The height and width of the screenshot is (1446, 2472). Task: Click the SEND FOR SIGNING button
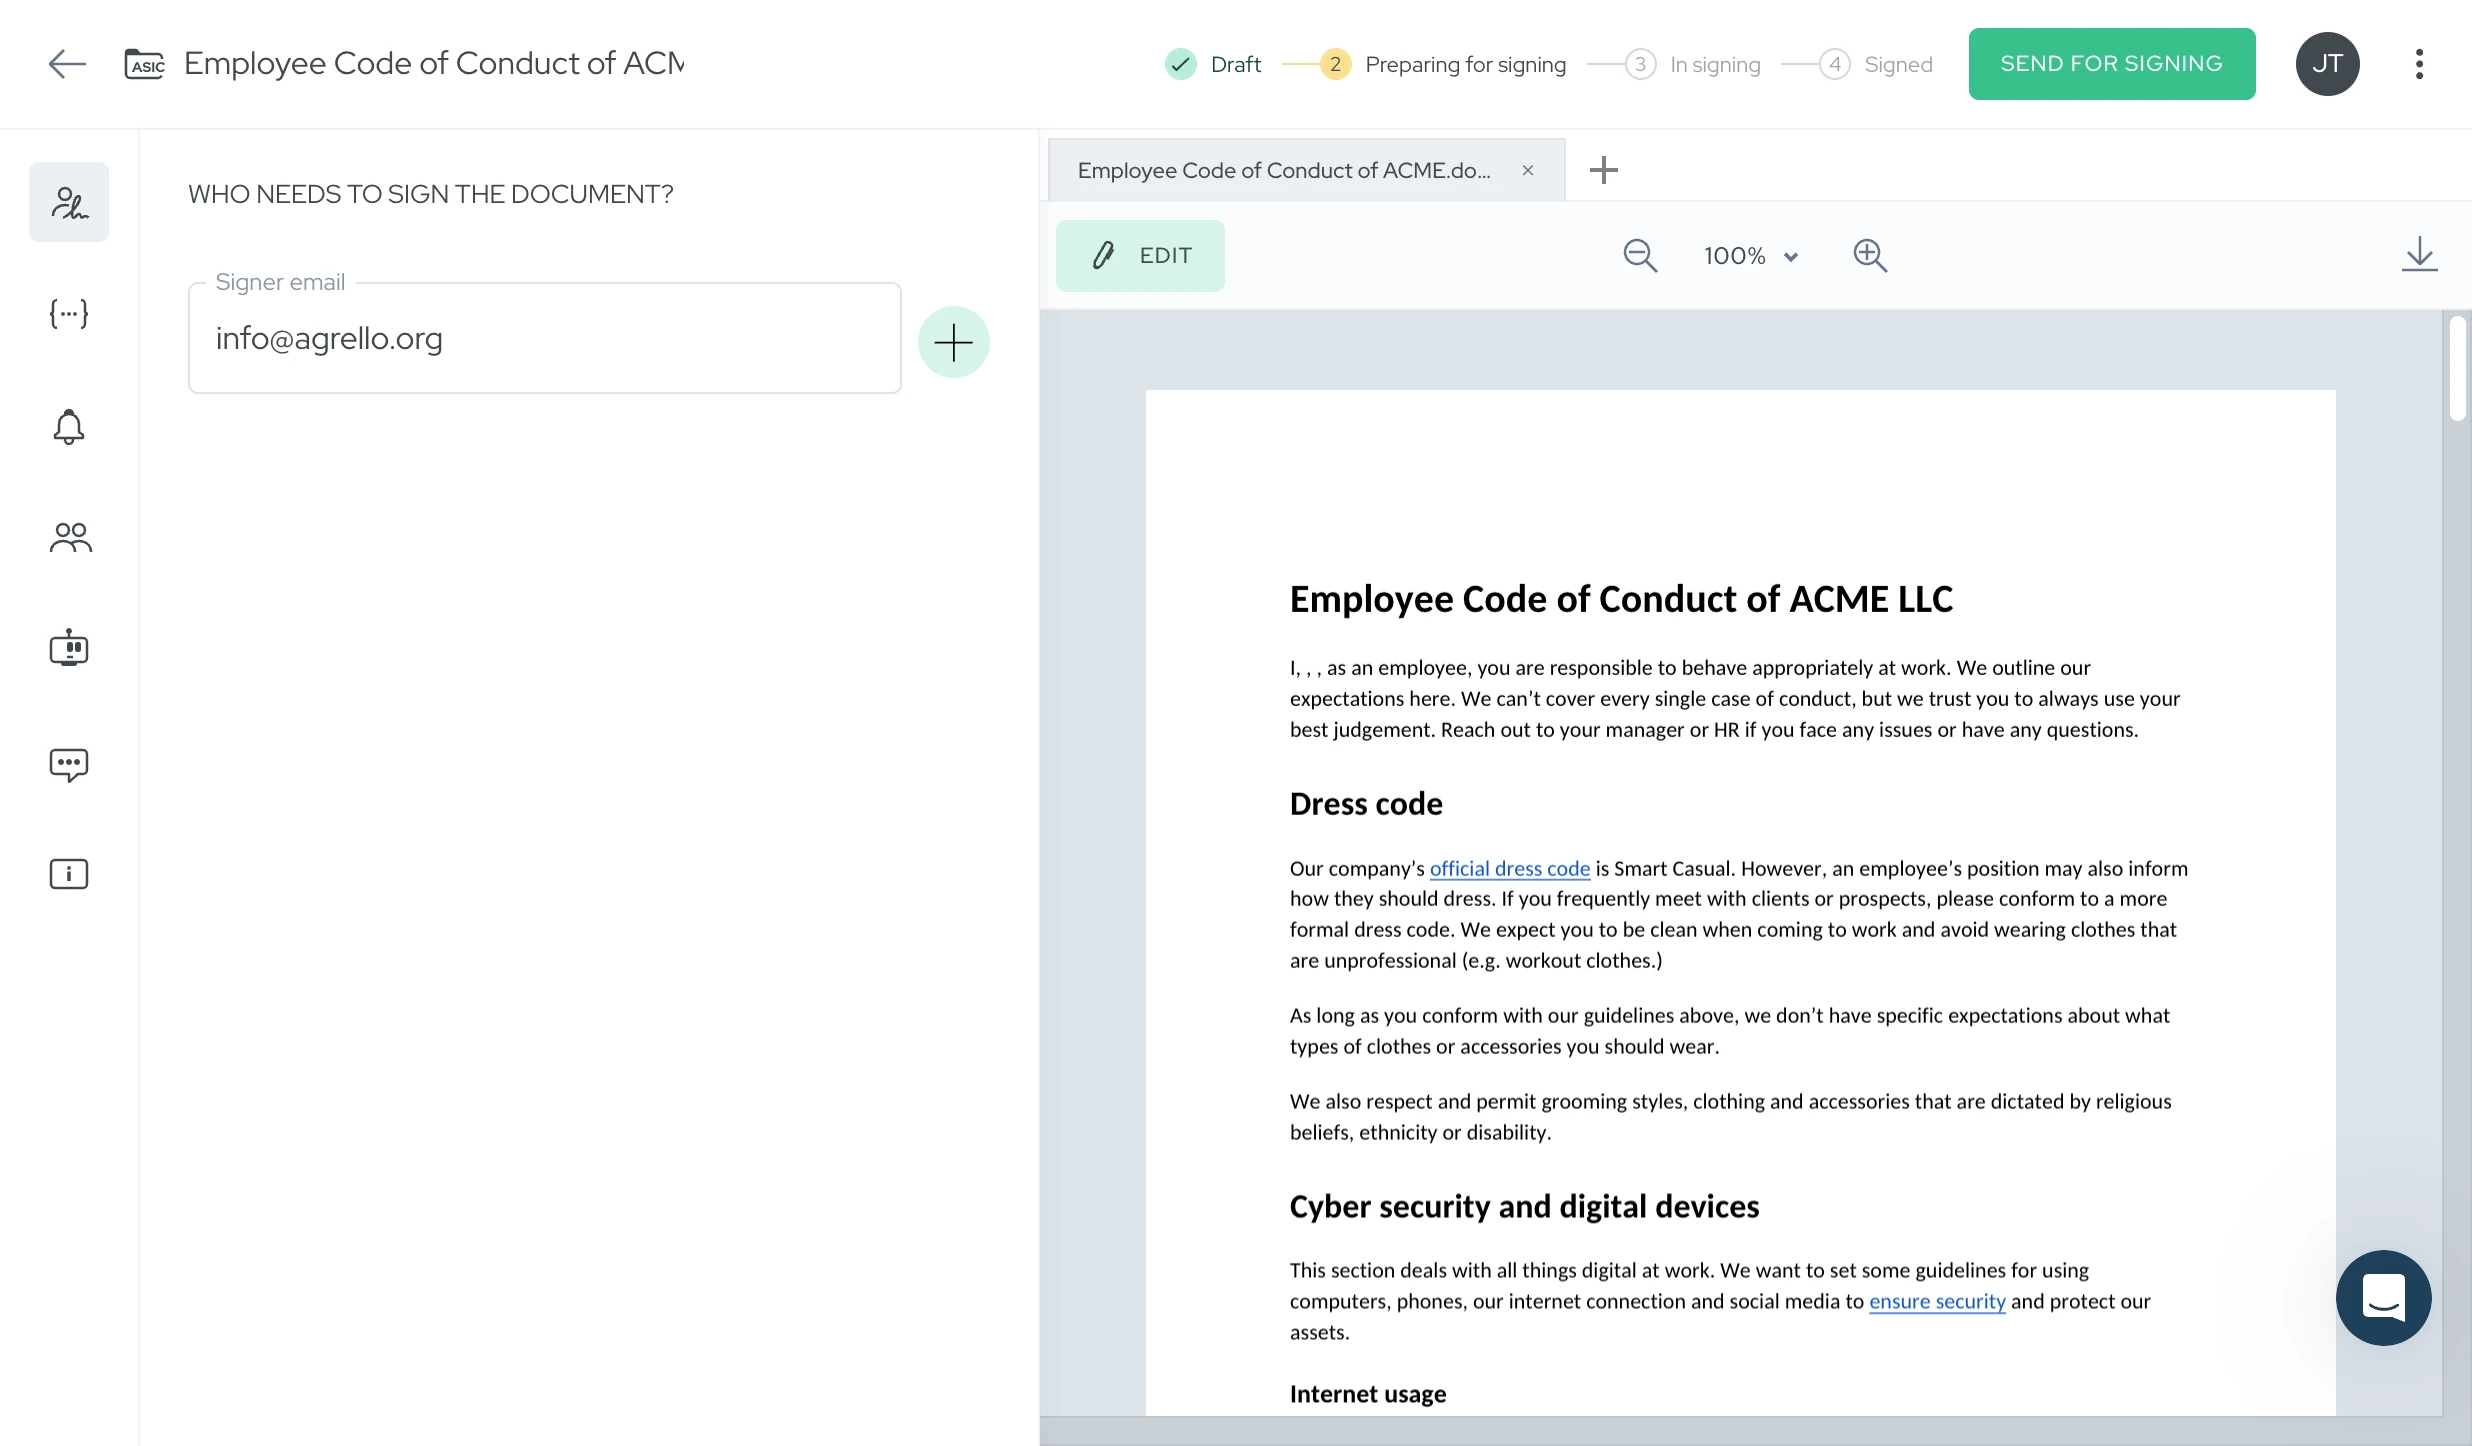[x=2111, y=64]
